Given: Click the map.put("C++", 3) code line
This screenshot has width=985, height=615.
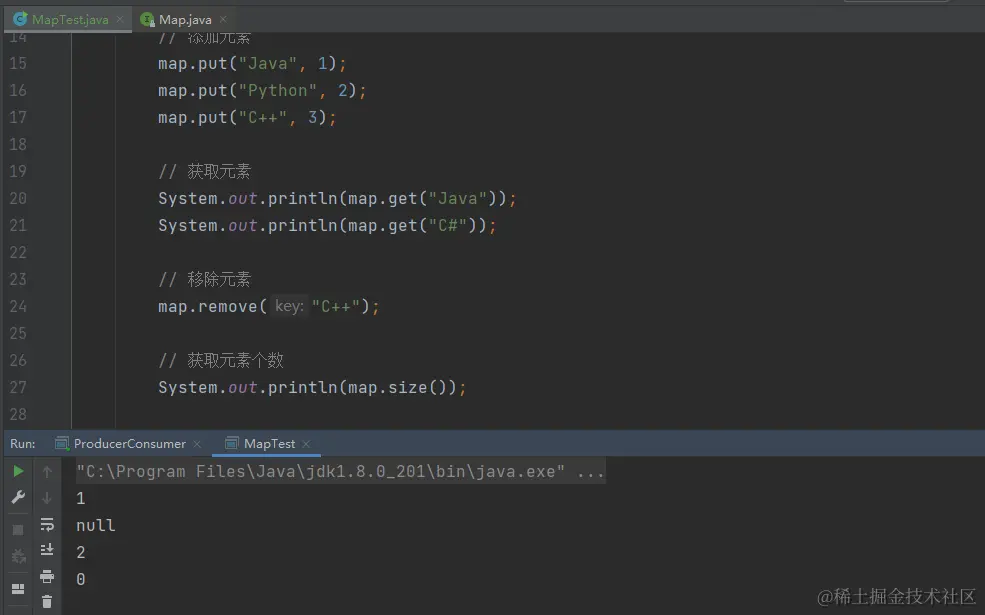Looking at the screenshot, I should [247, 117].
